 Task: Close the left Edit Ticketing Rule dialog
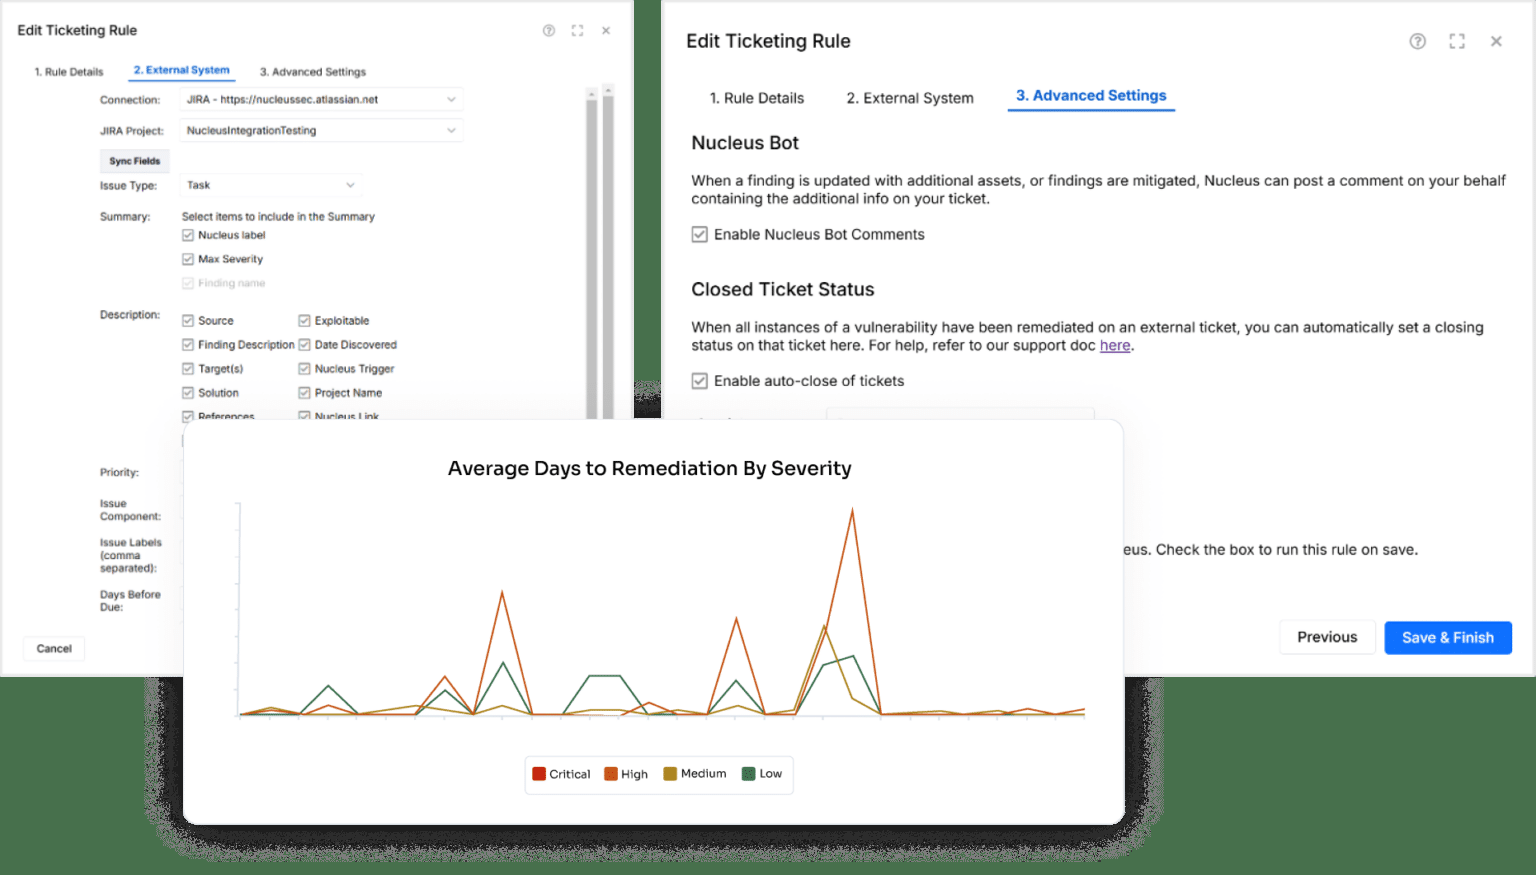coord(606,31)
